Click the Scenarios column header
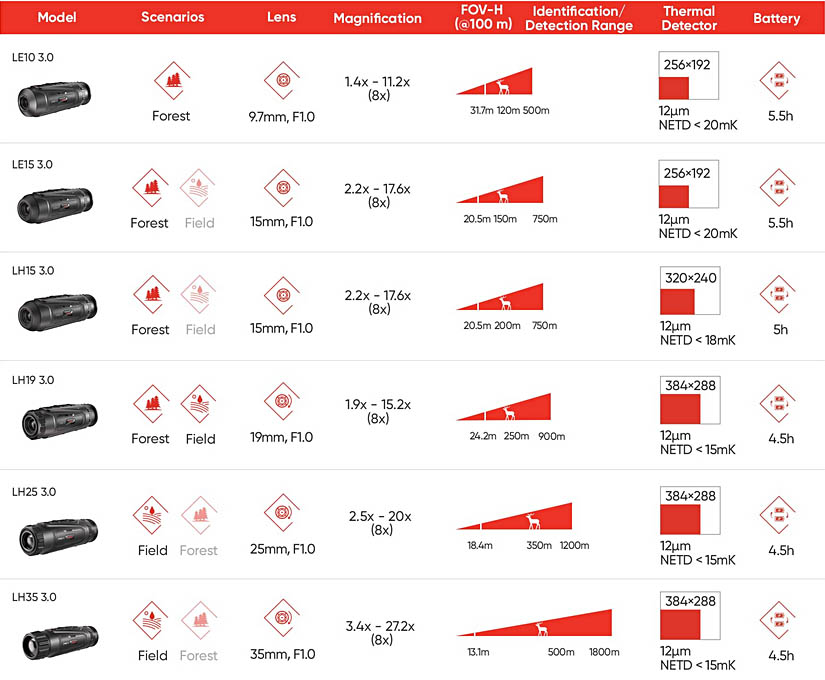Screen dimensions: 825x680 [172, 18]
